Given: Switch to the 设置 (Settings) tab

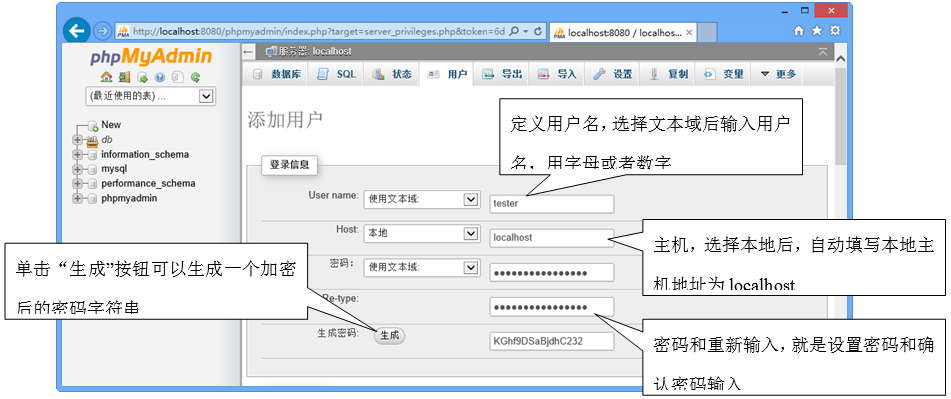Looking at the screenshot, I should [x=613, y=75].
